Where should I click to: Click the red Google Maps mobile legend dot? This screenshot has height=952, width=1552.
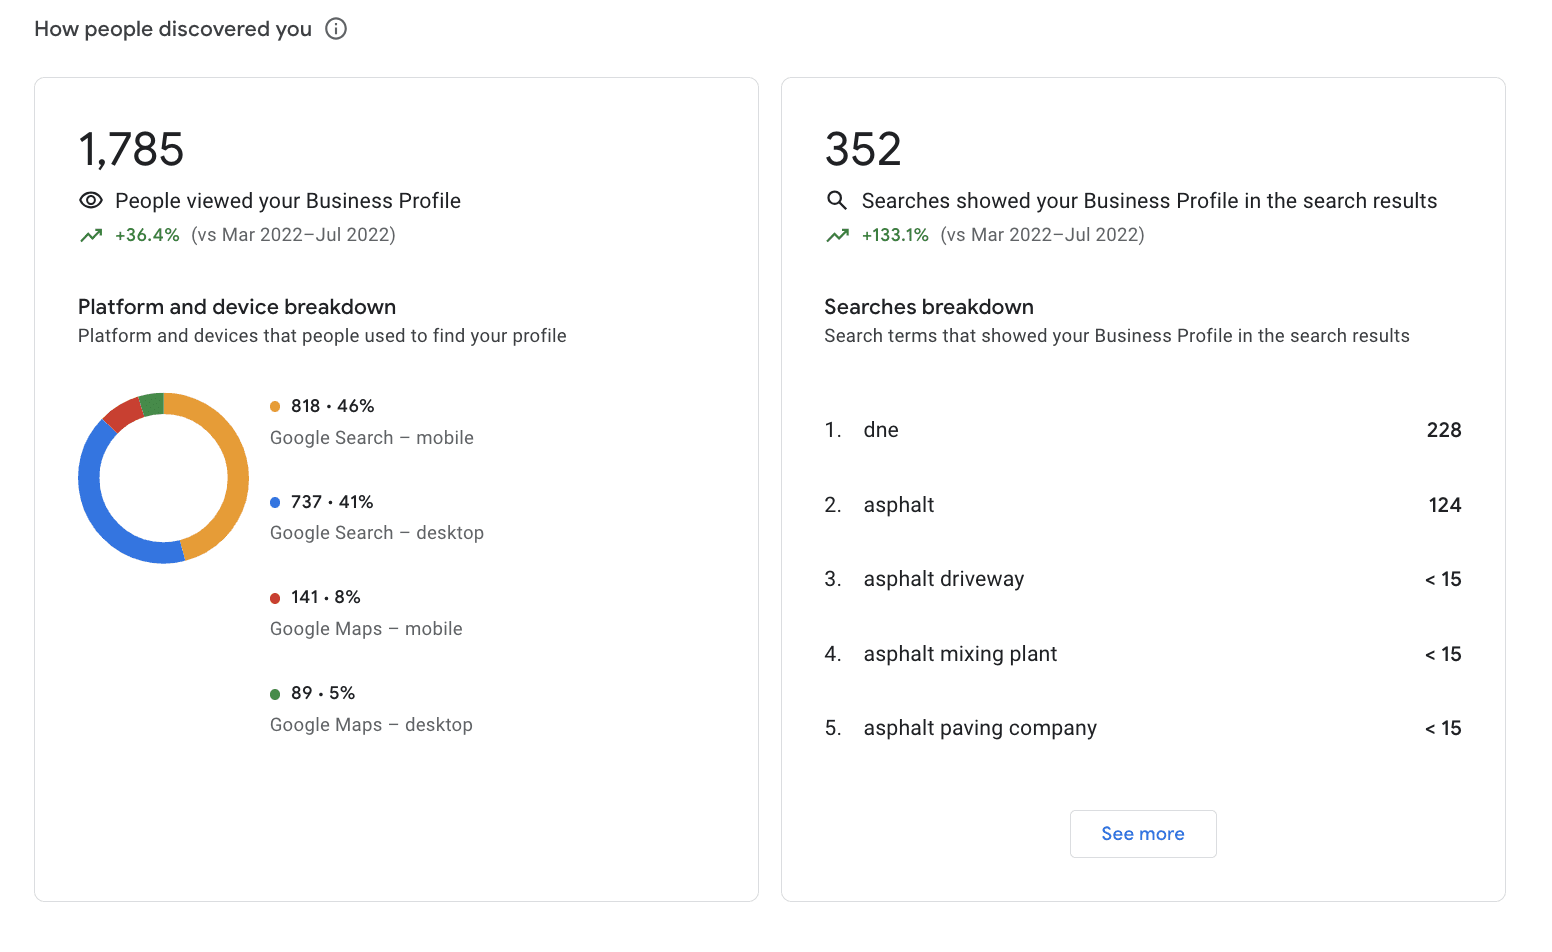coord(275,598)
